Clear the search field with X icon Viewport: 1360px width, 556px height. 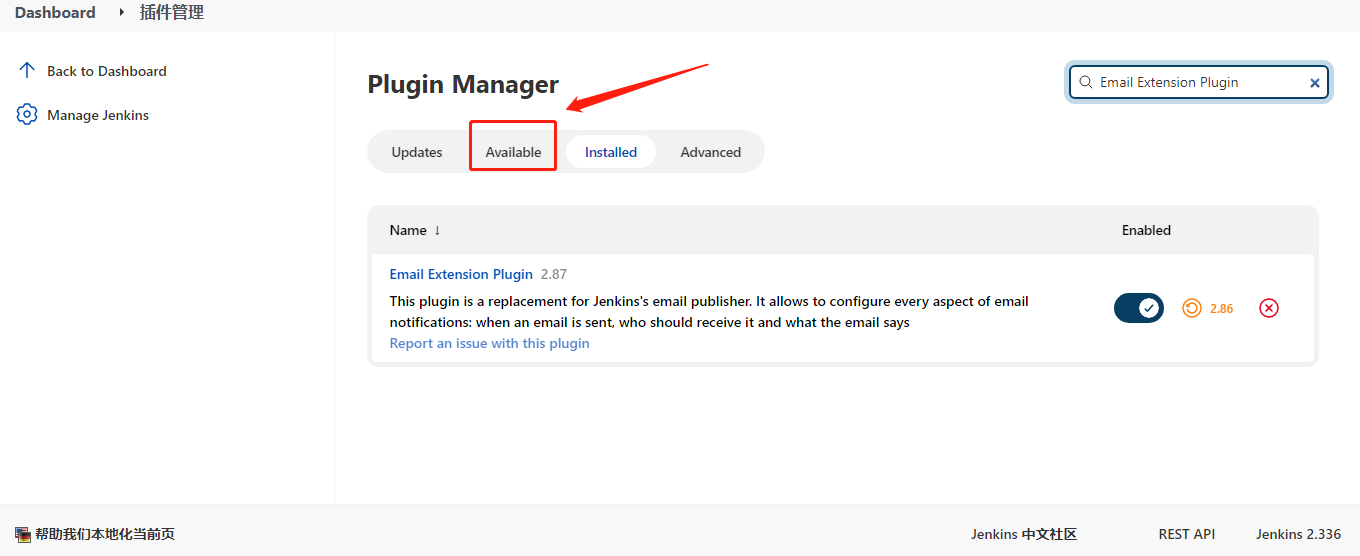point(1315,83)
